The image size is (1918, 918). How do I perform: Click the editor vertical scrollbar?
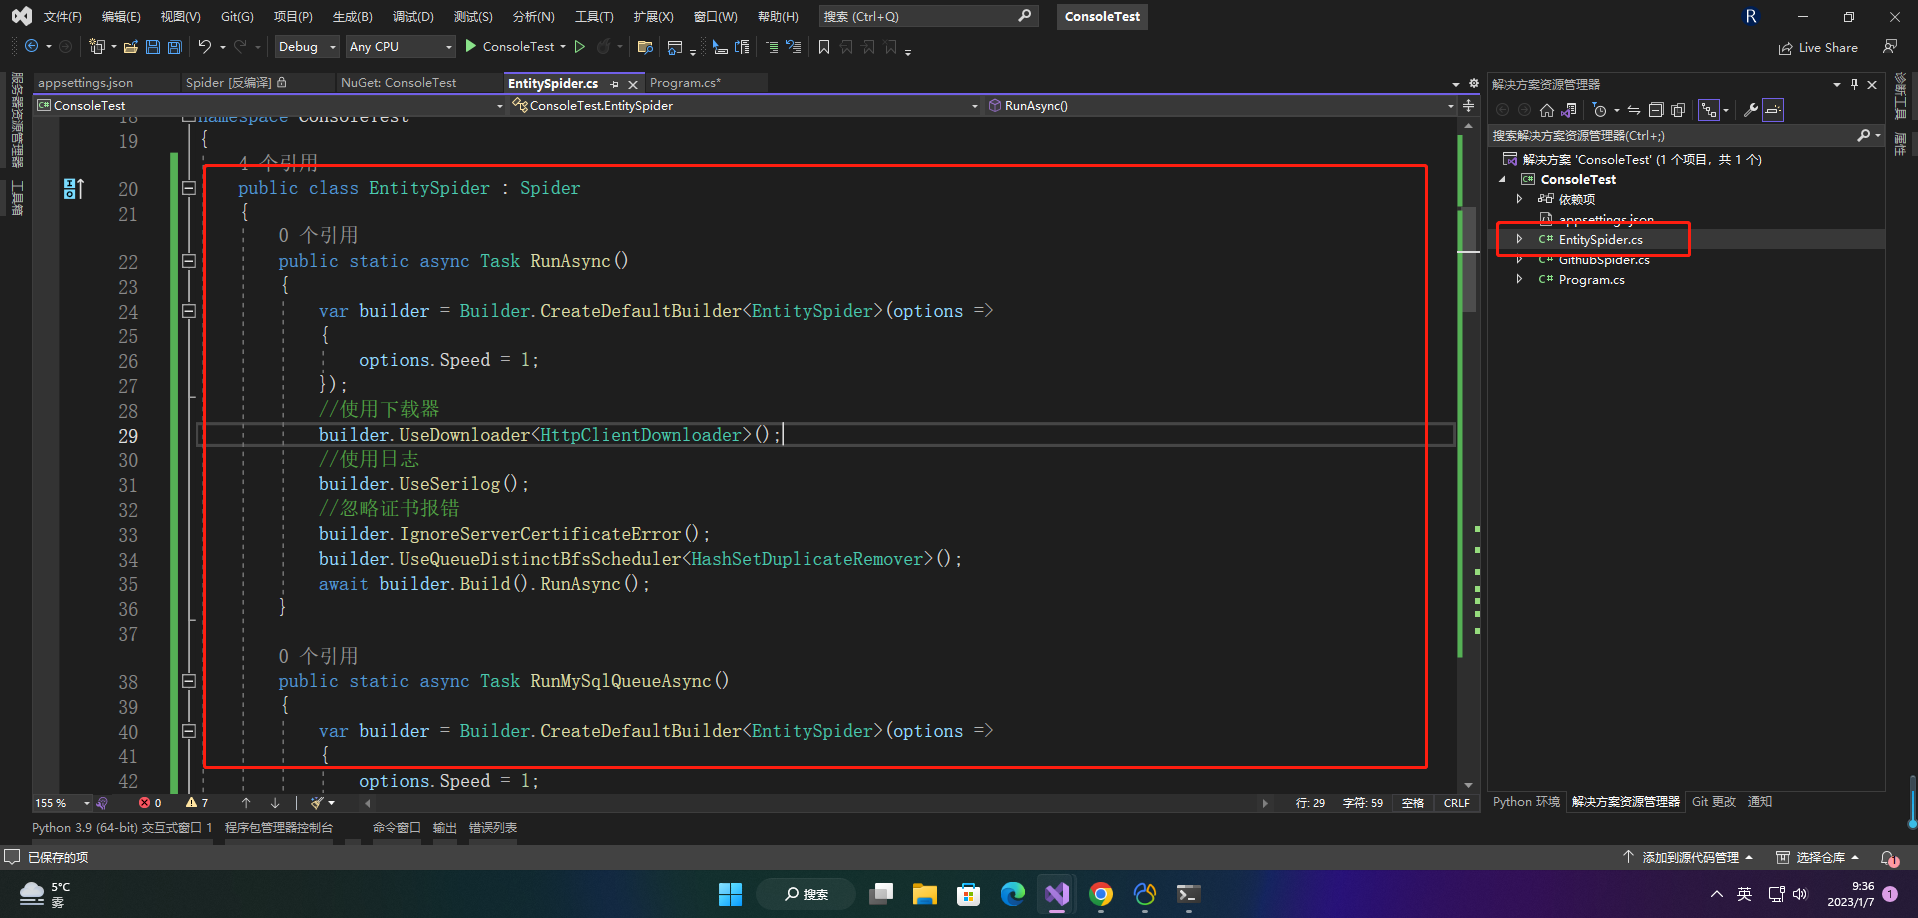click(1468, 455)
